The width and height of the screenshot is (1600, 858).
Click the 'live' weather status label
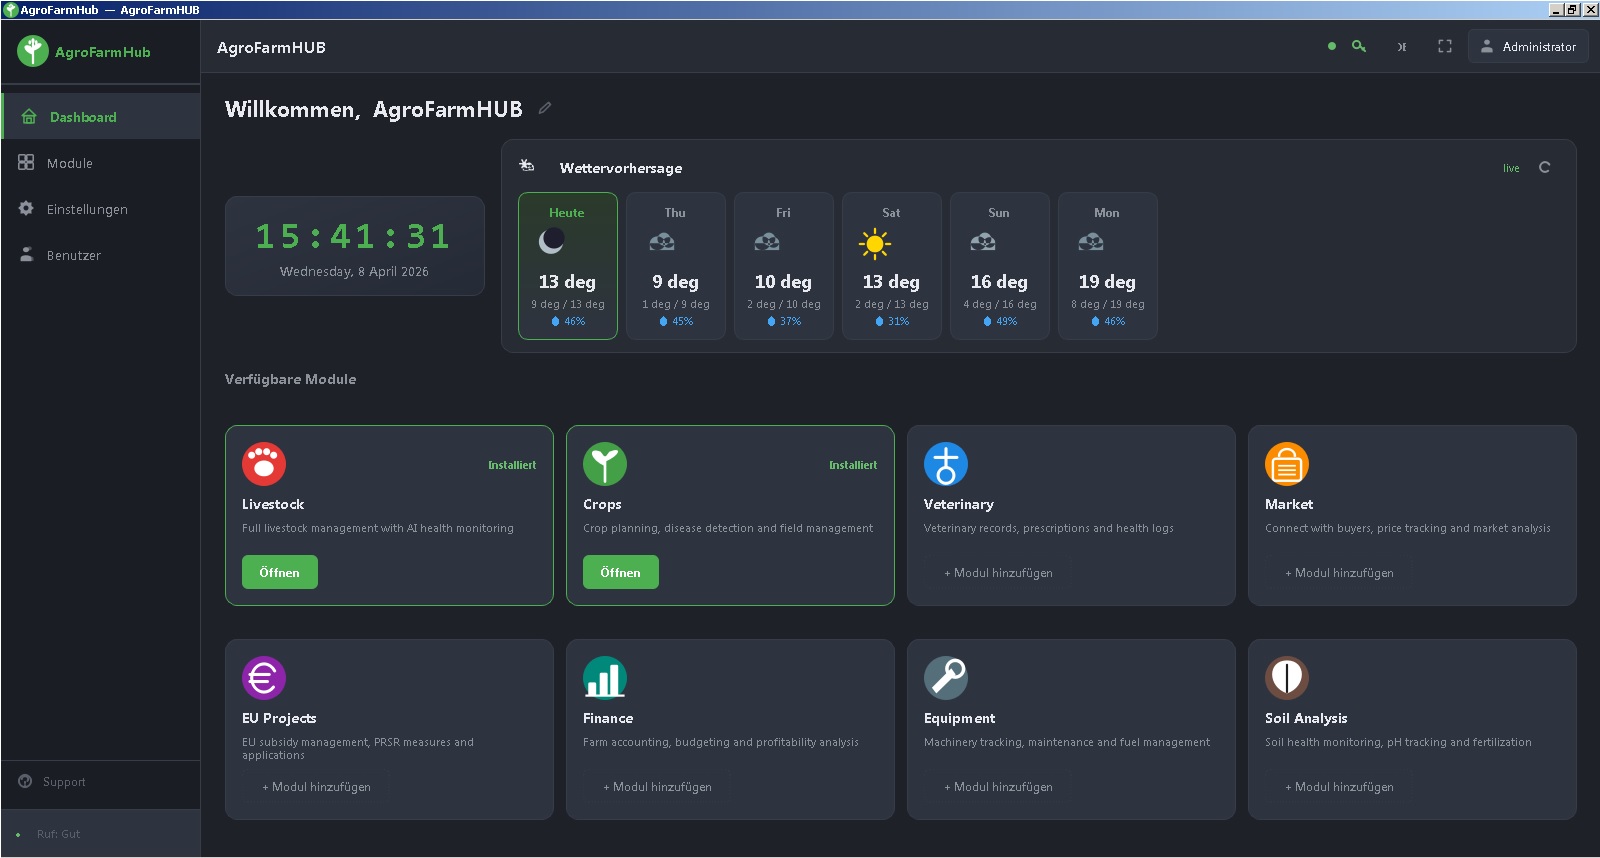[x=1511, y=168]
